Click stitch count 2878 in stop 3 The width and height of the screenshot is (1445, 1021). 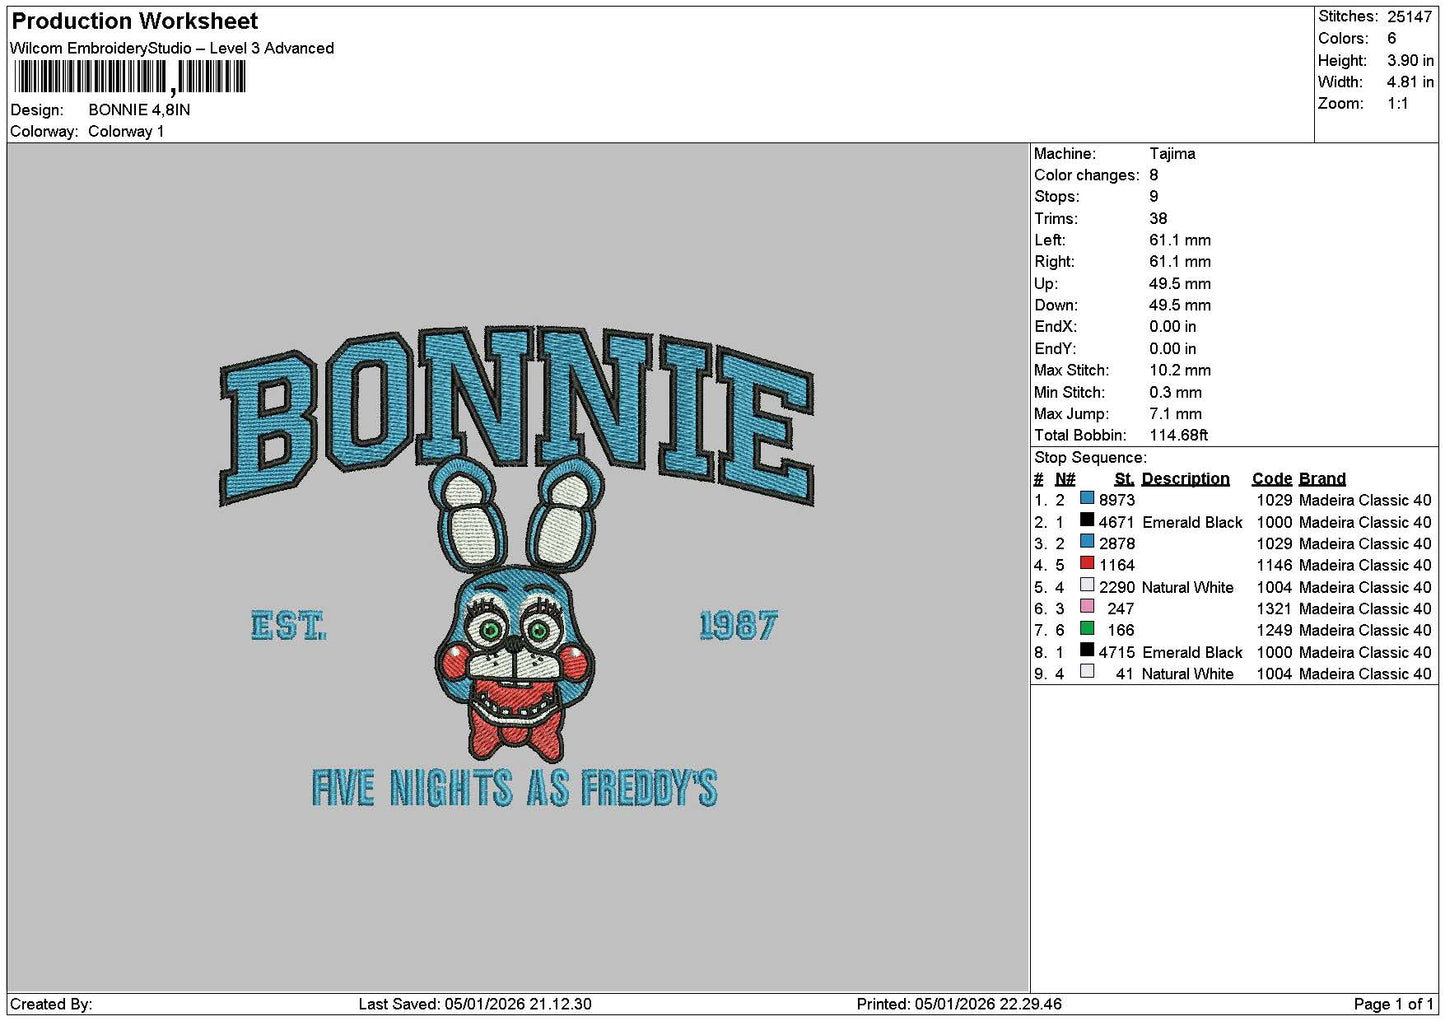pyautogui.click(x=1117, y=544)
